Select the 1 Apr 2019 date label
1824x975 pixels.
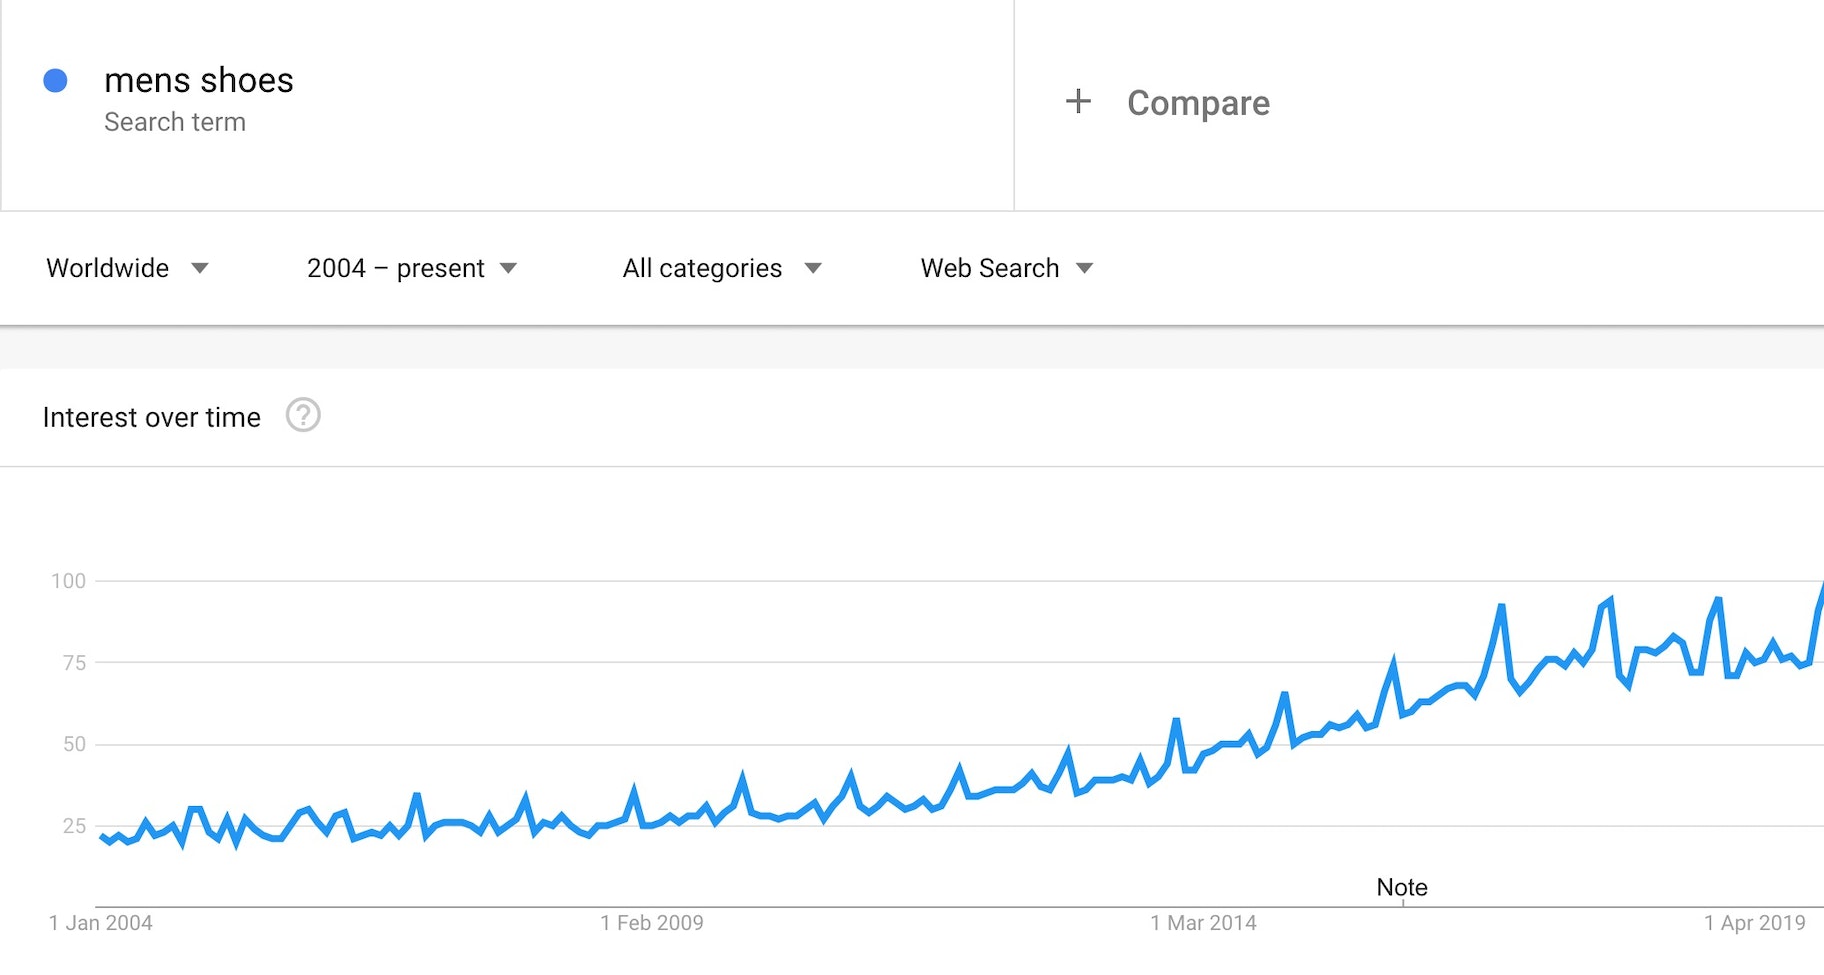click(1755, 923)
